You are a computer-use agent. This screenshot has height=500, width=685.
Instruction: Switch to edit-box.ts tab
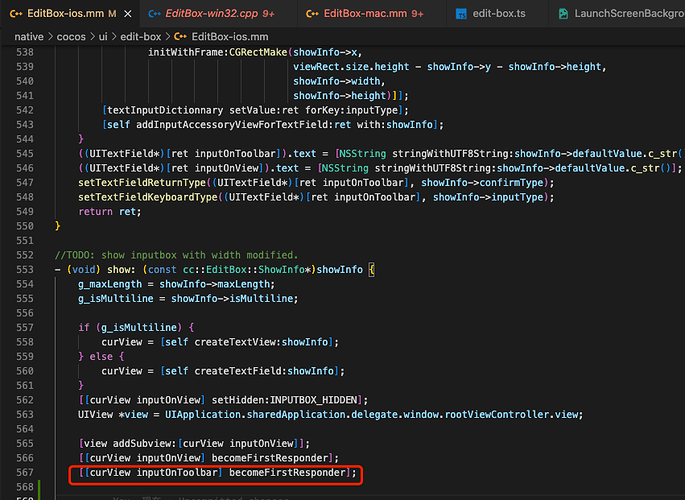click(x=499, y=14)
